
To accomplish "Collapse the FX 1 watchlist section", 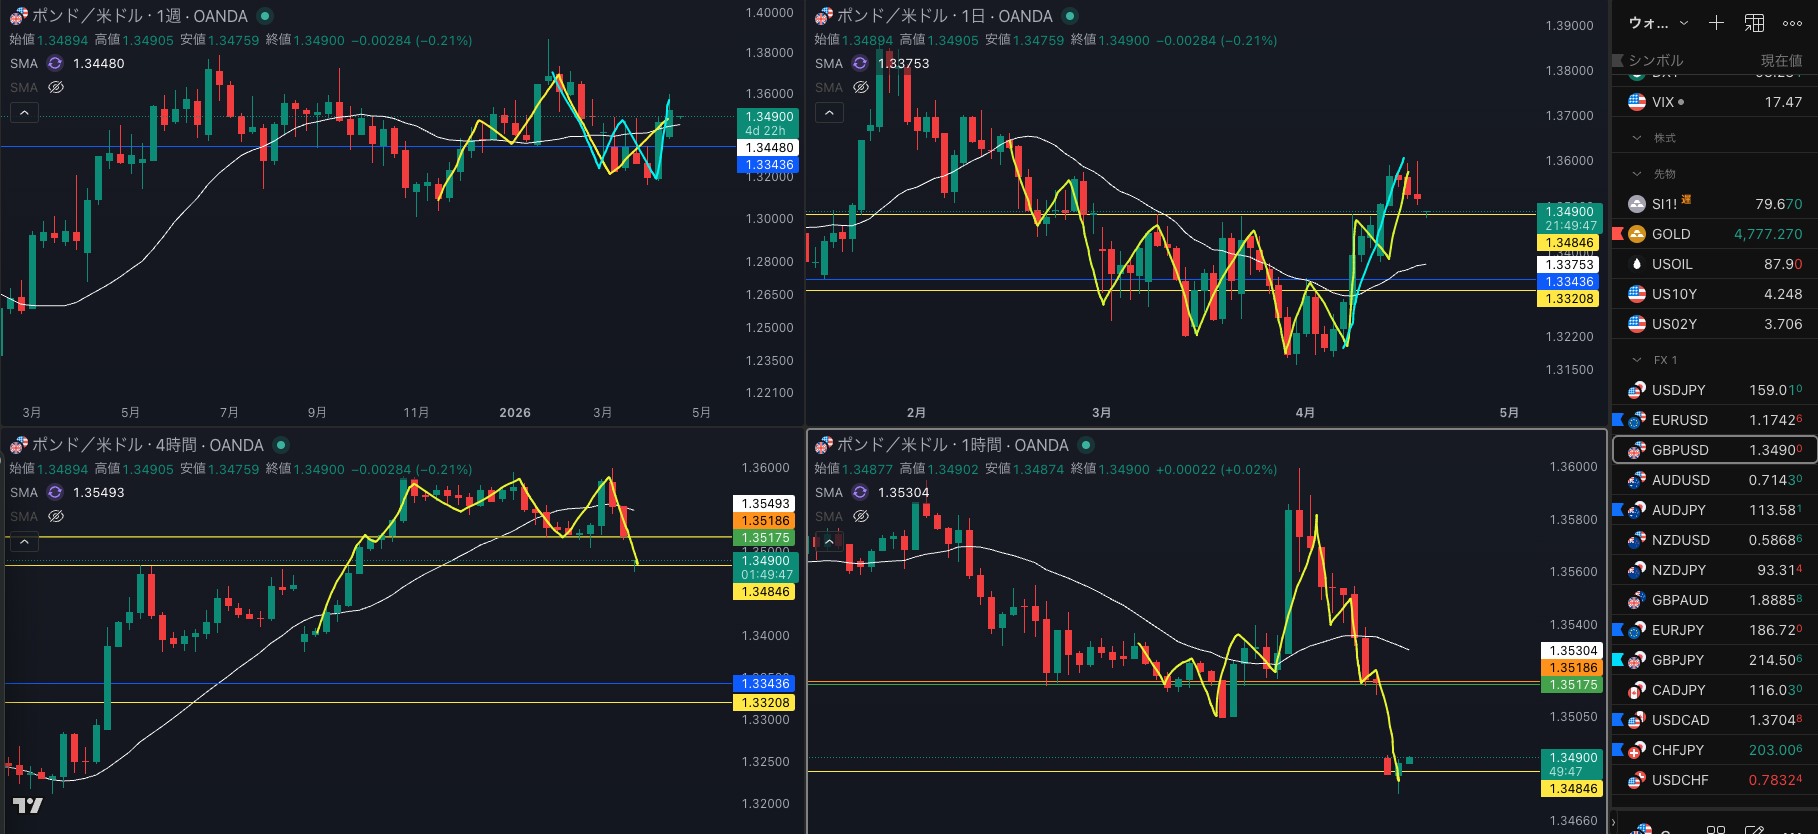I will 1637,360.
